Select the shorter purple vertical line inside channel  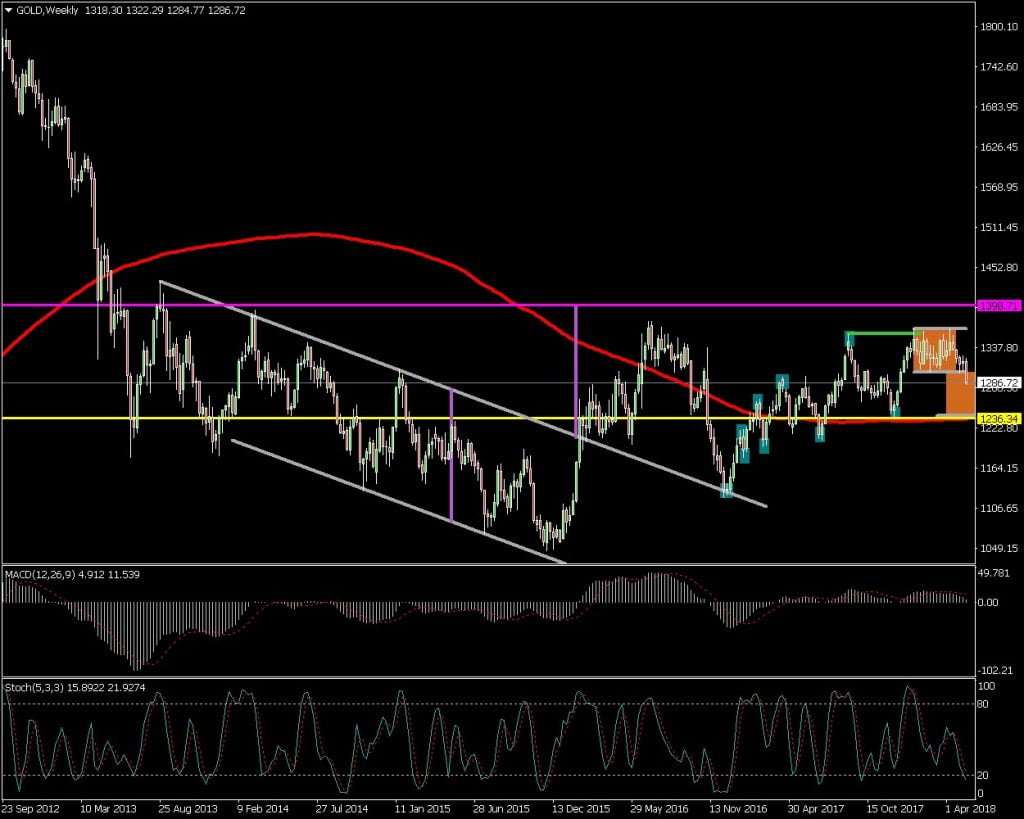coord(452,455)
